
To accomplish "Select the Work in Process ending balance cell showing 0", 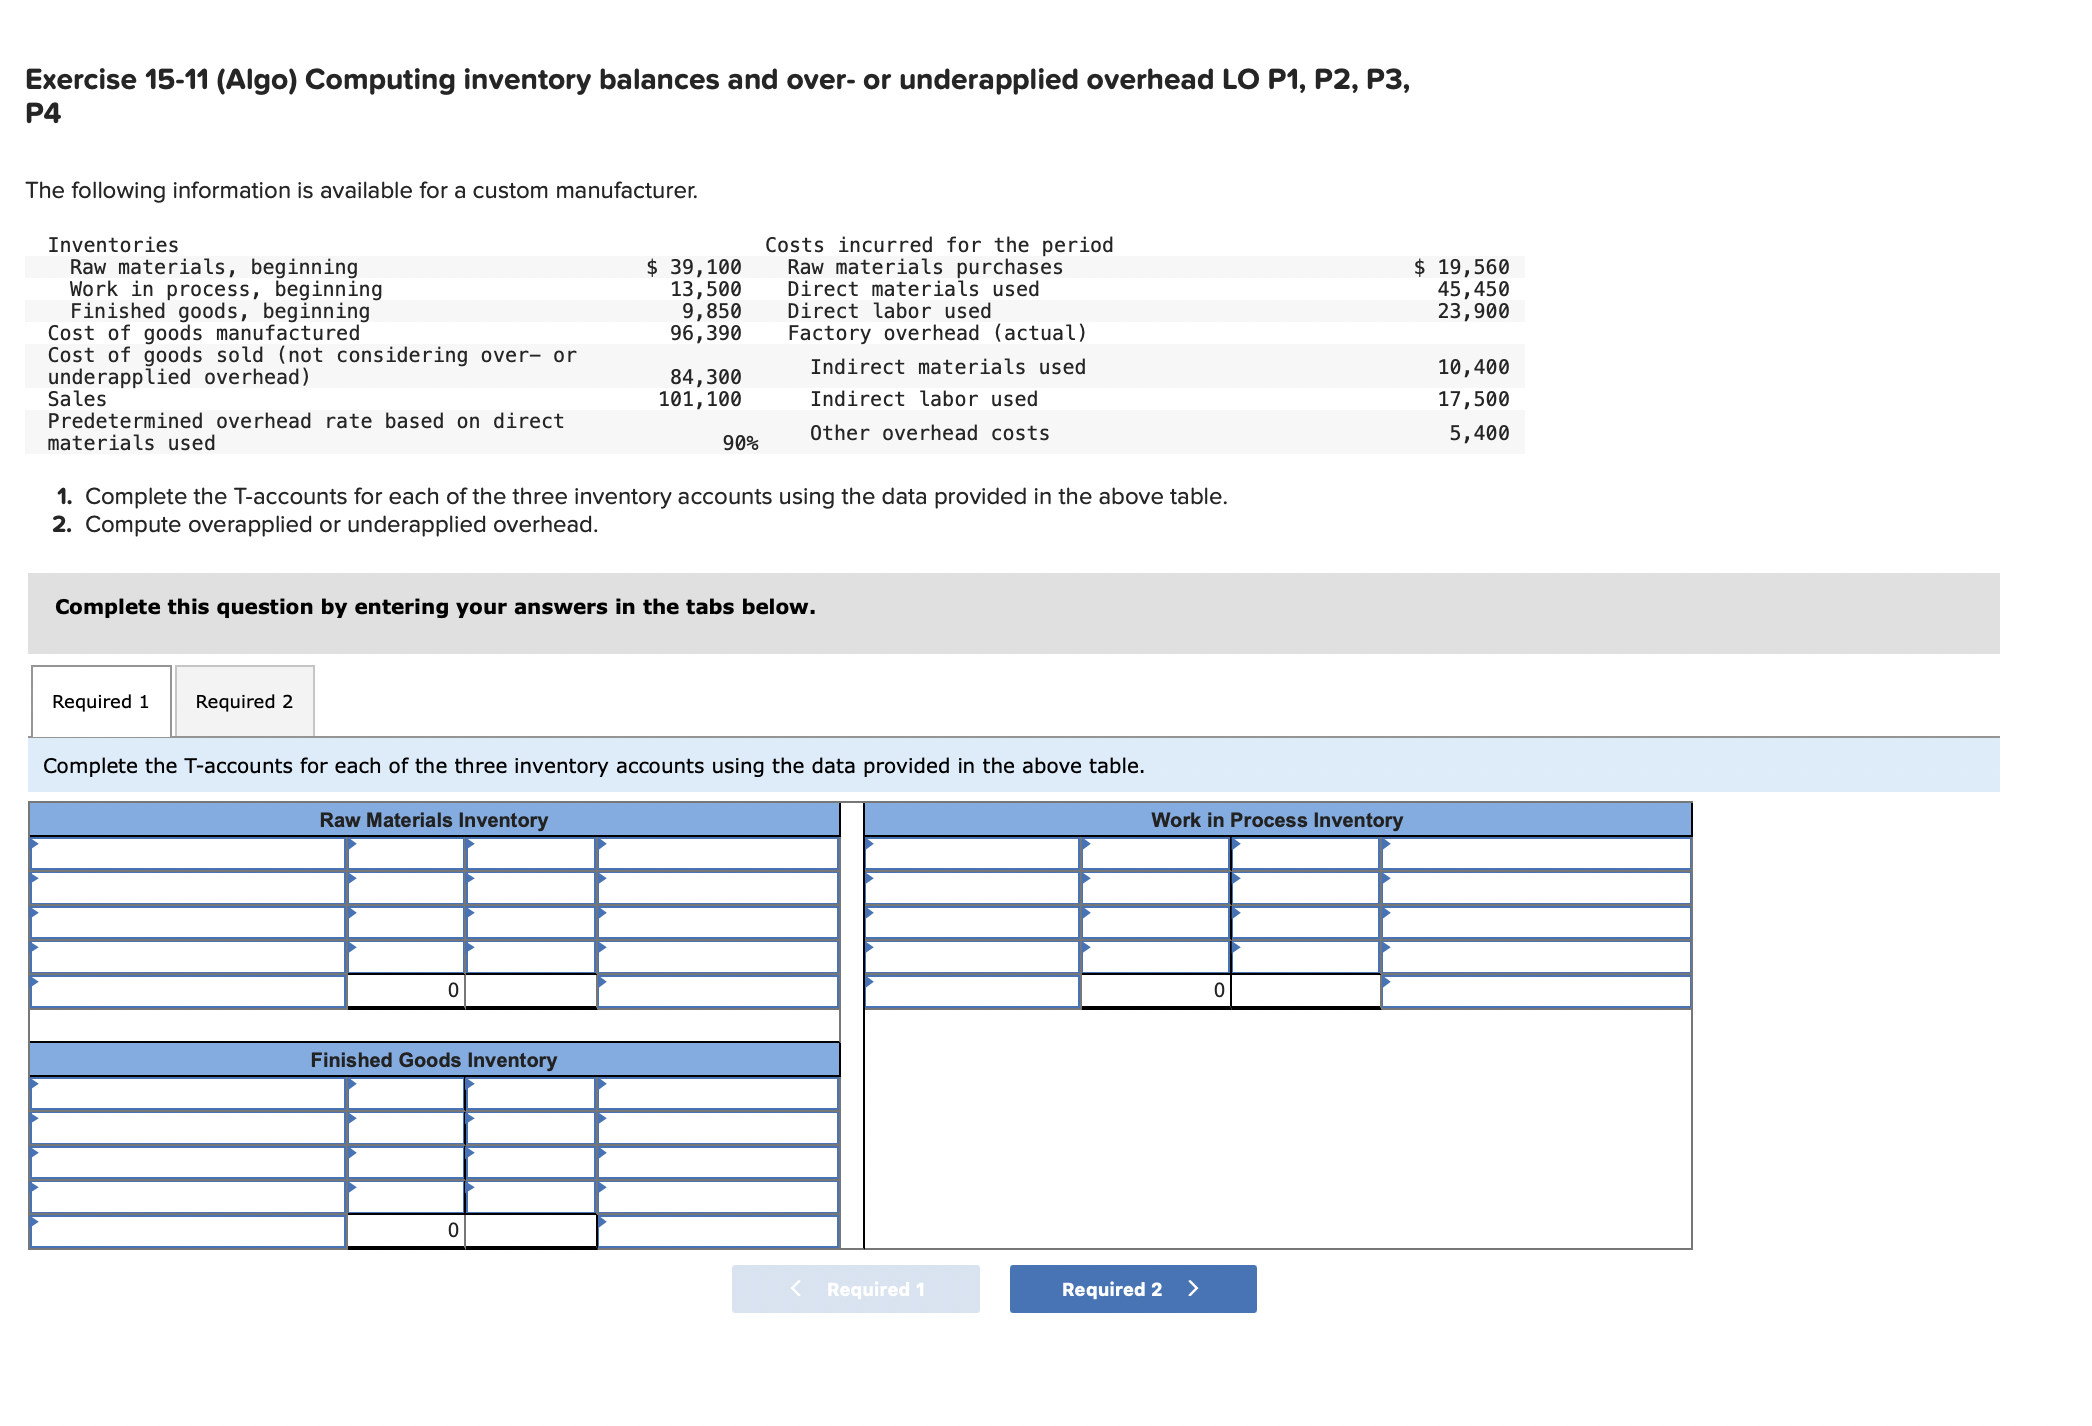I will (x=1215, y=990).
